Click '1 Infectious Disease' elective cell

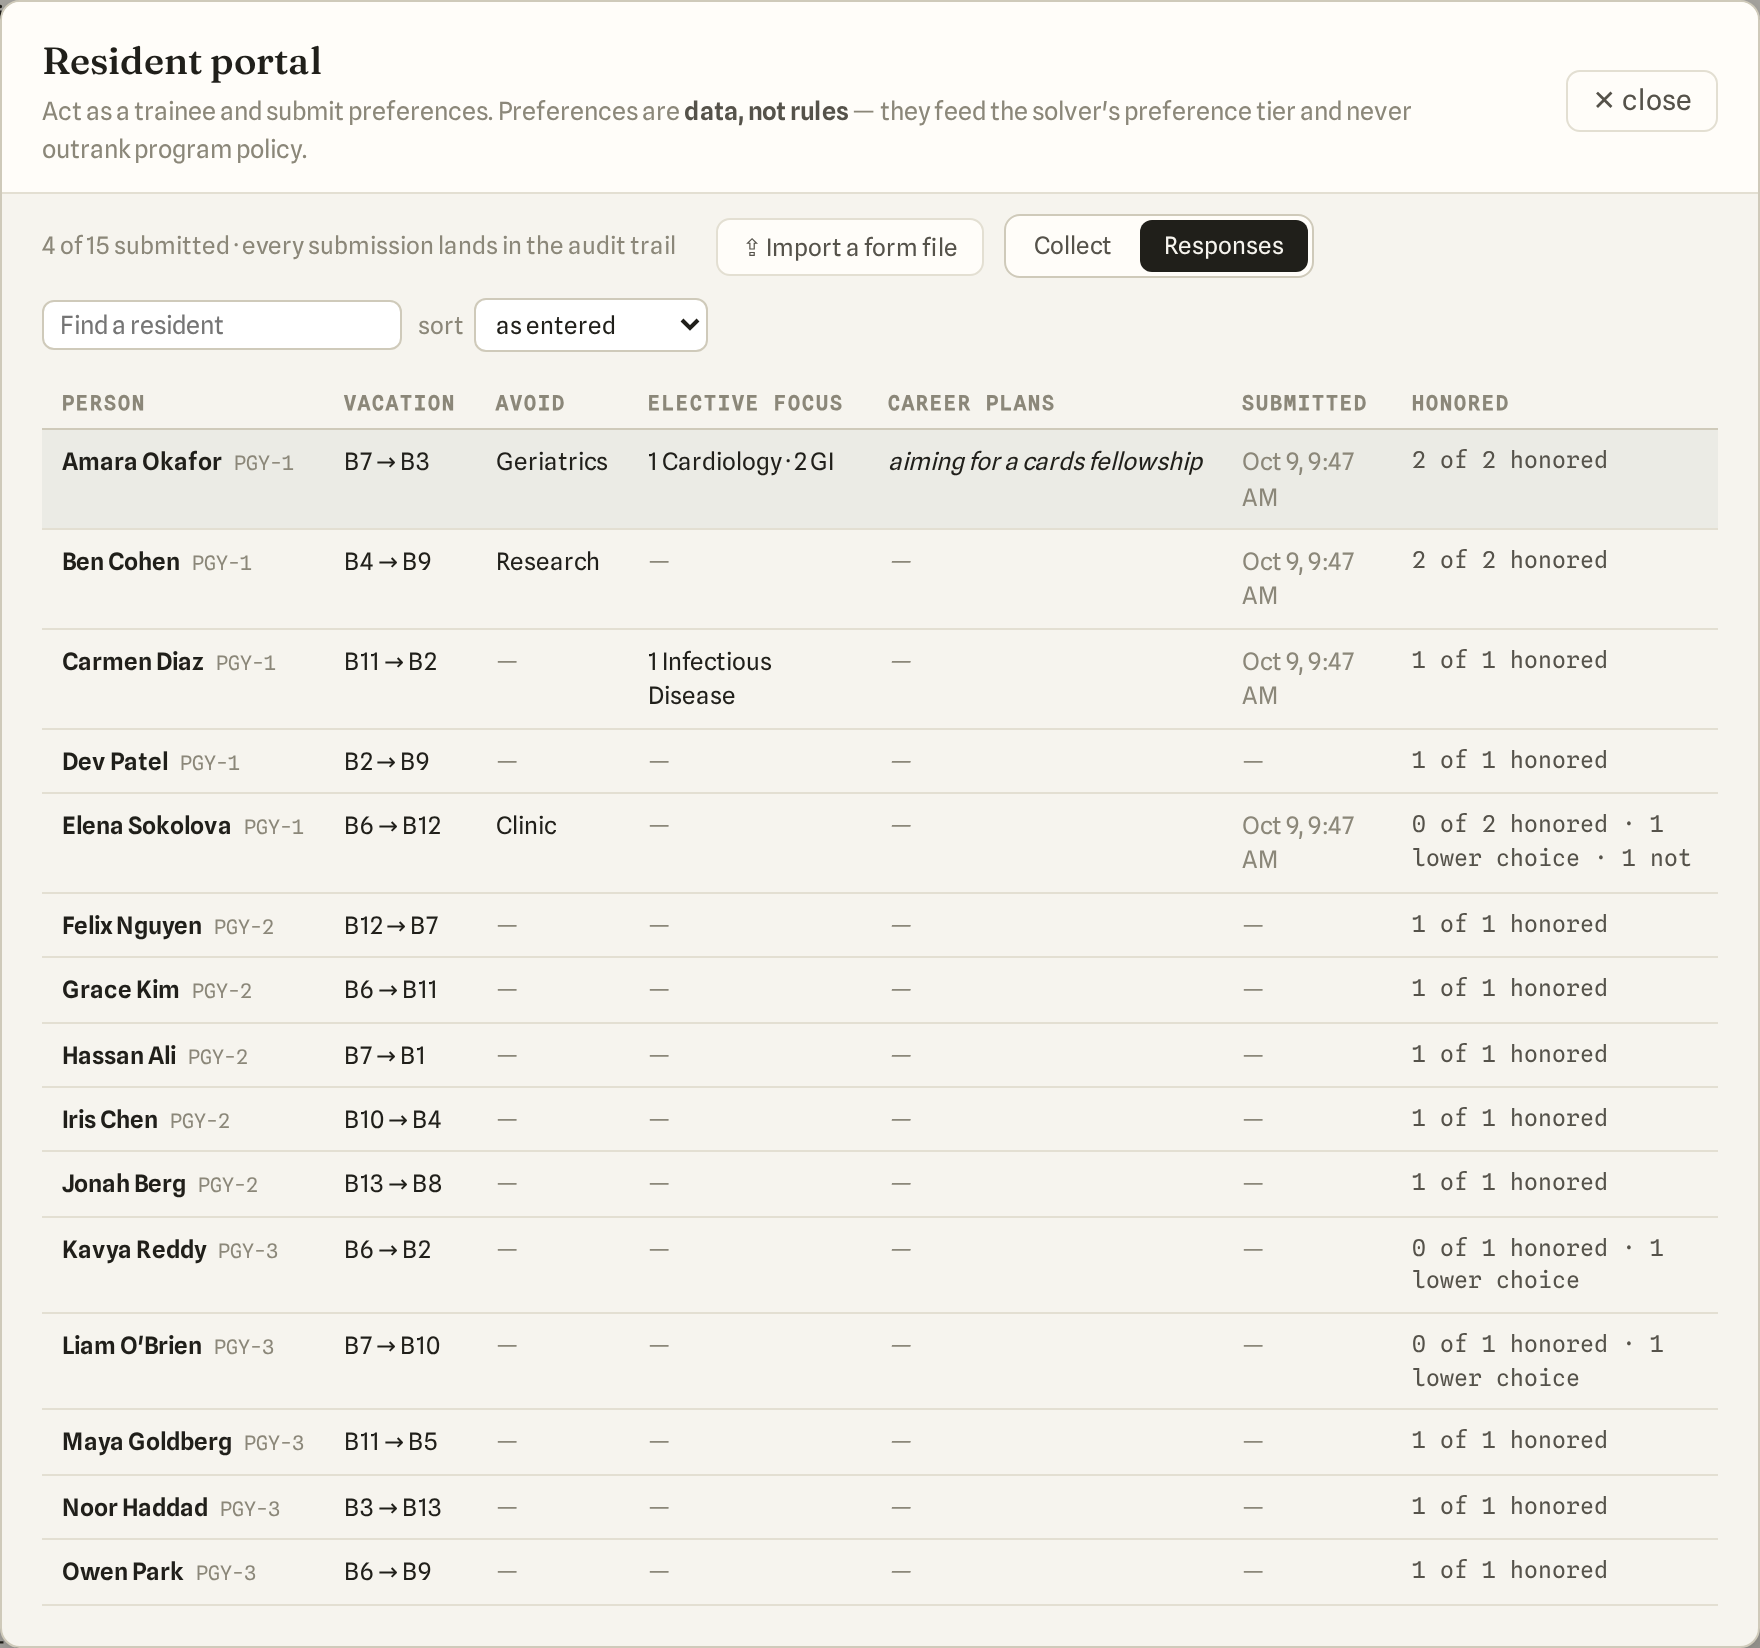tap(710, 678)
